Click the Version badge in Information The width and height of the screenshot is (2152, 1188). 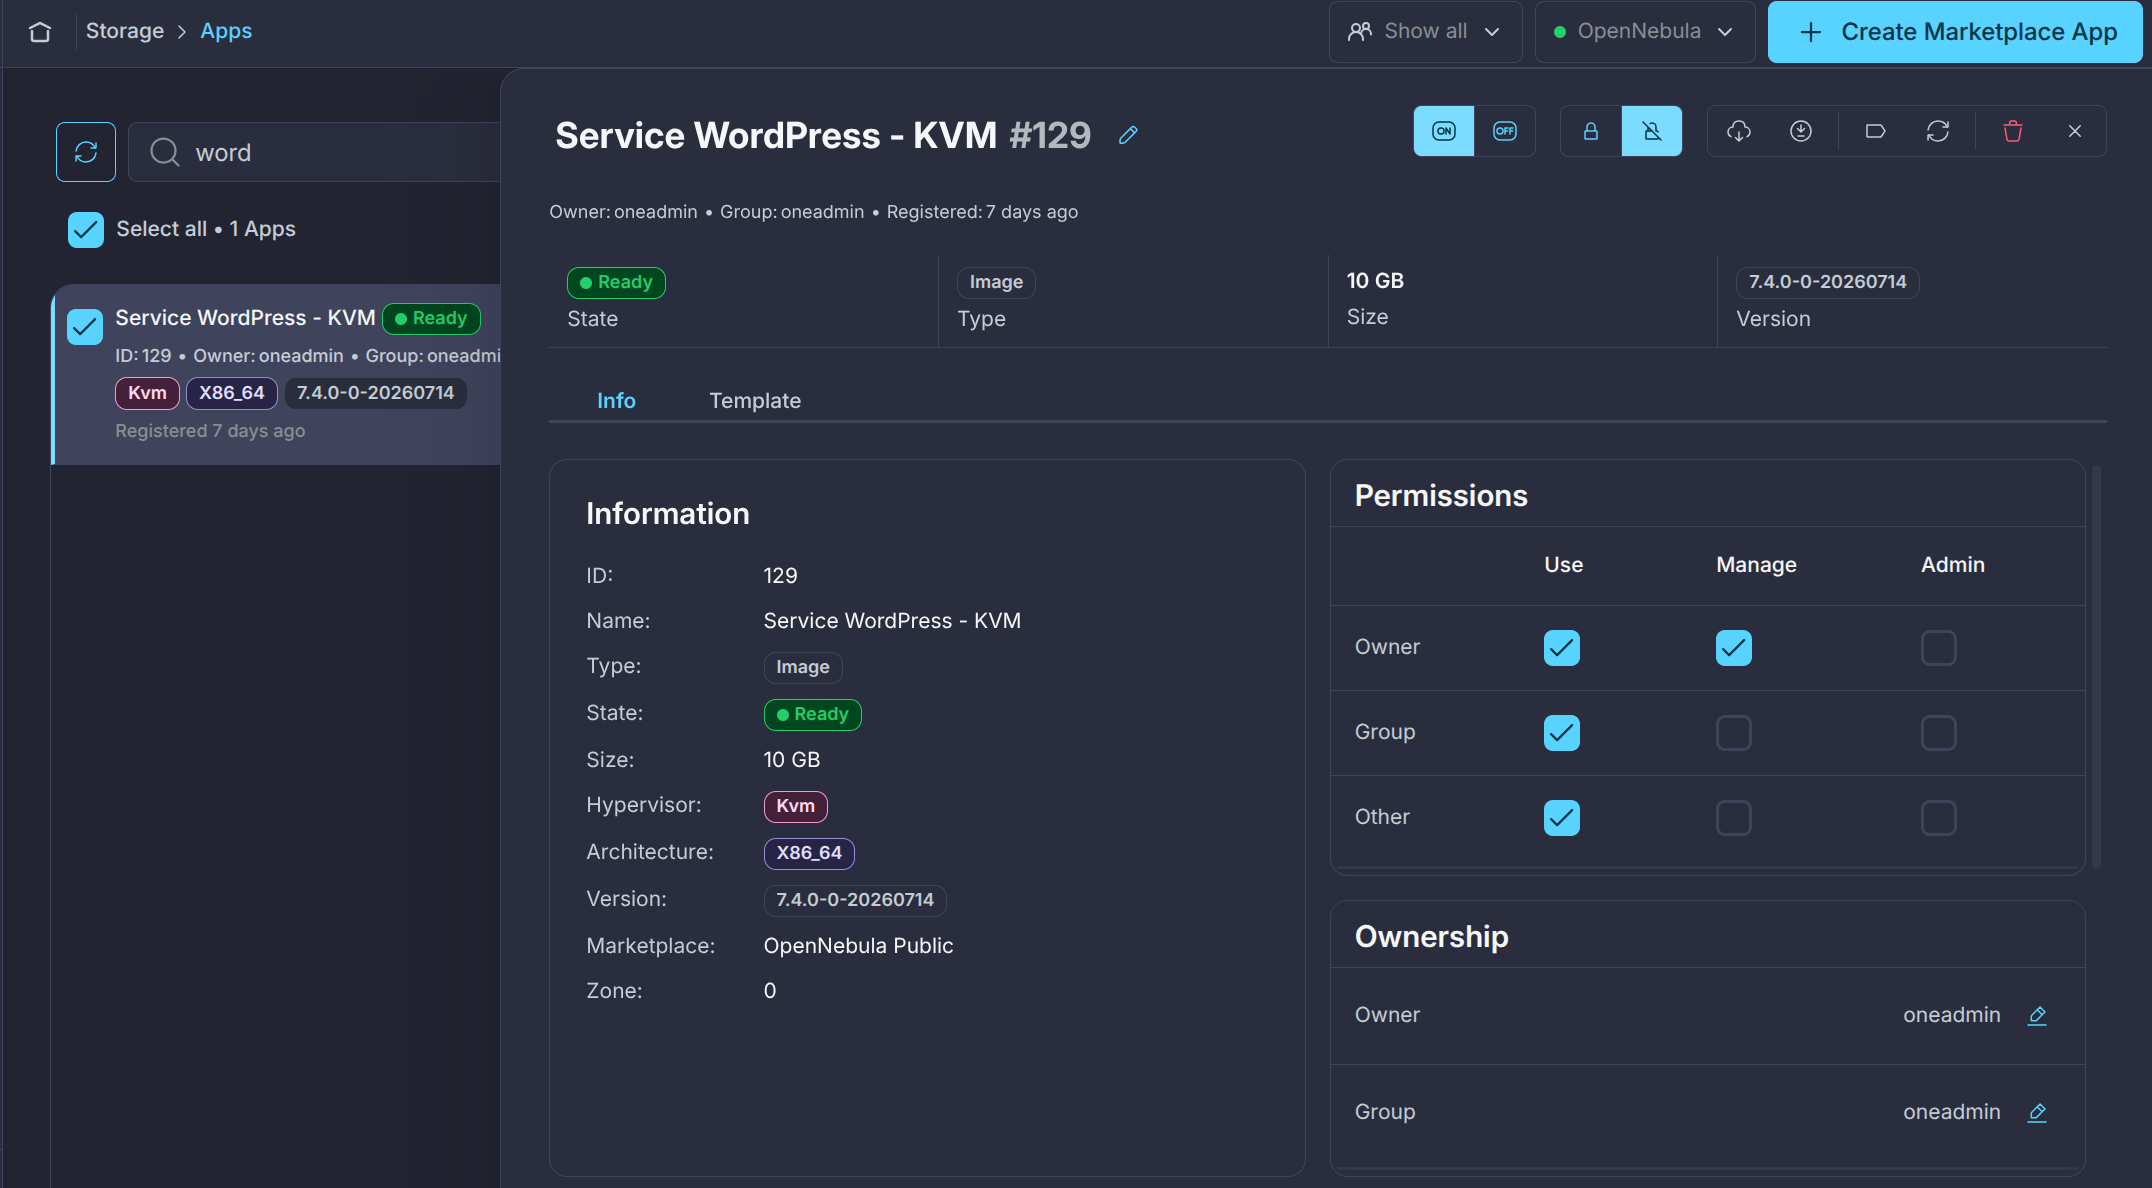(x=855, y=900)
